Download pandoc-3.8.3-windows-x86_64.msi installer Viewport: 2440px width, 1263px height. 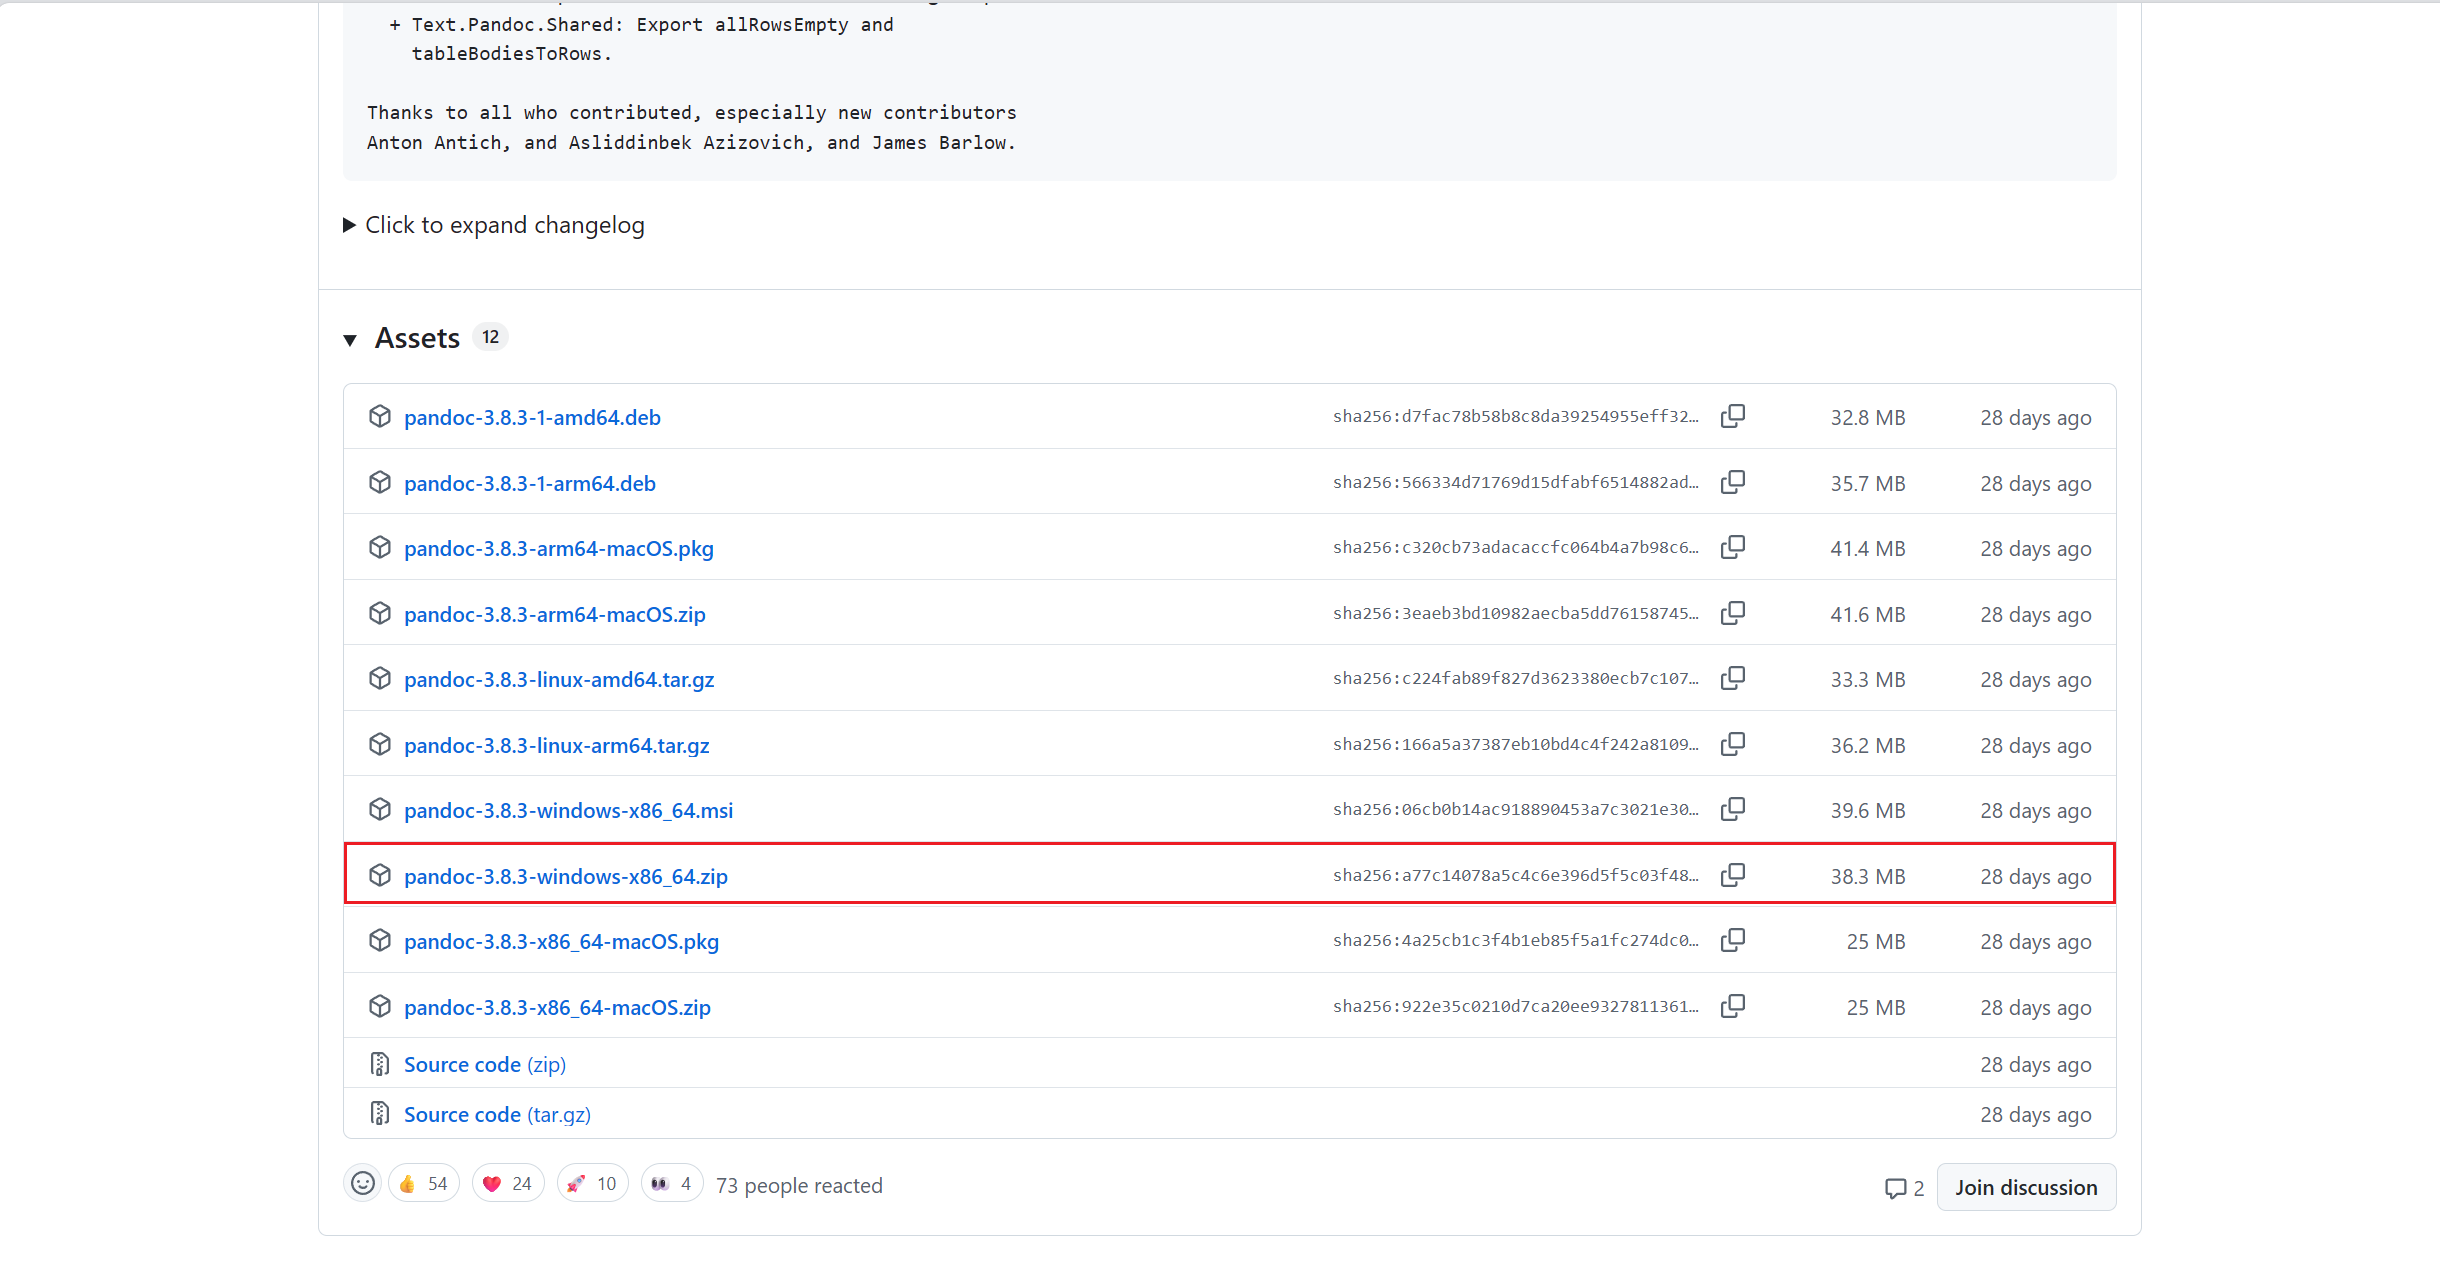click(x=568, y=811)
